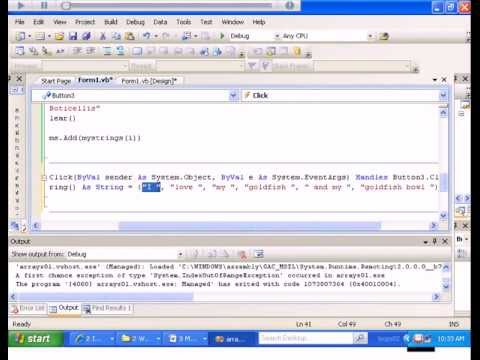Image resolution: width=480 pixels, height=360 pixels.
Task: Open the Click method name dropdown
Action: (443, 96)
